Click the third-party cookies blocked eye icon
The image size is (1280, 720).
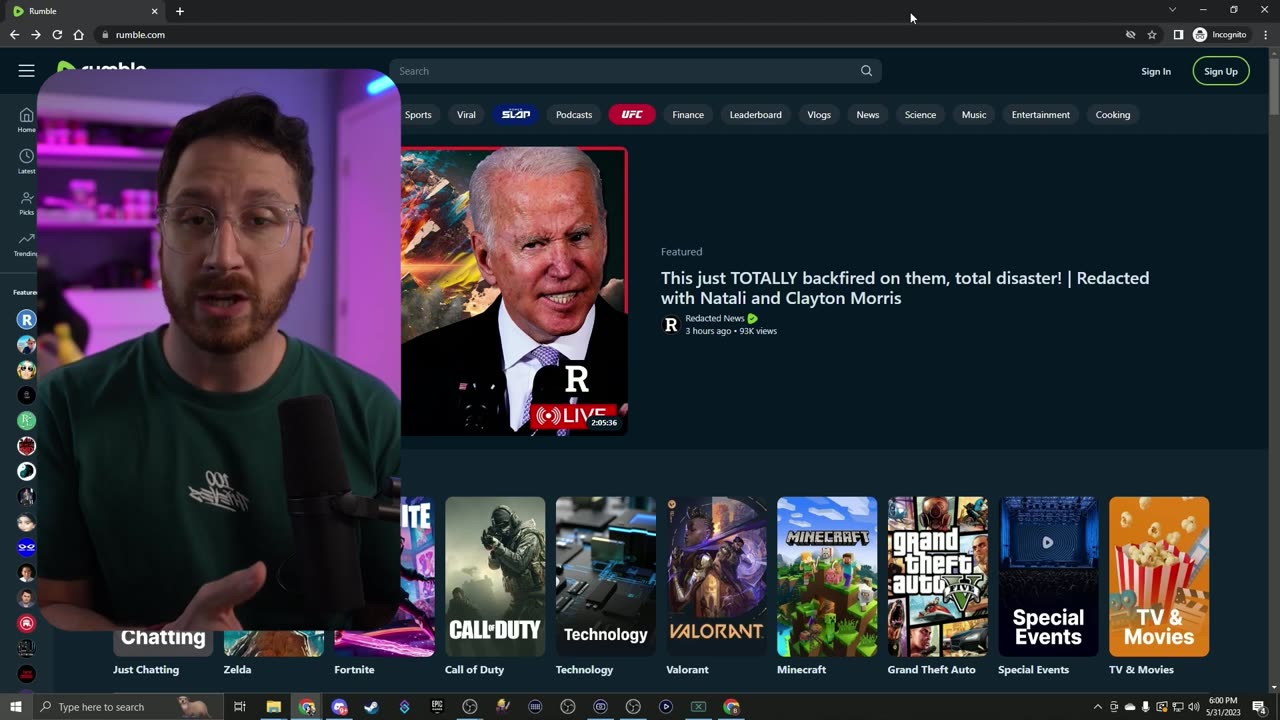click(x=1130, y=35)
